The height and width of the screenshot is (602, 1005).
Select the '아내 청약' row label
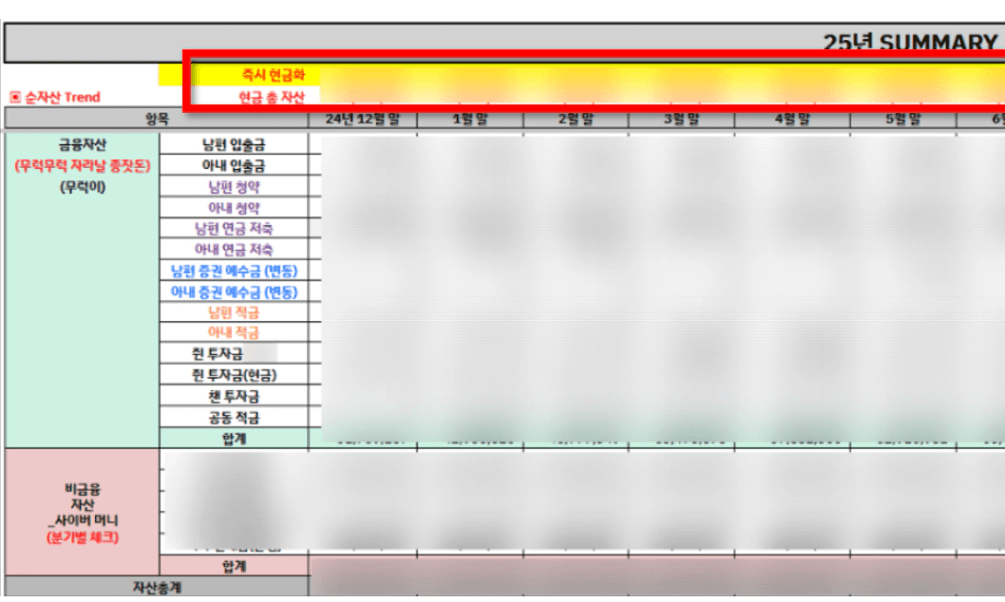tap(234, 208)
